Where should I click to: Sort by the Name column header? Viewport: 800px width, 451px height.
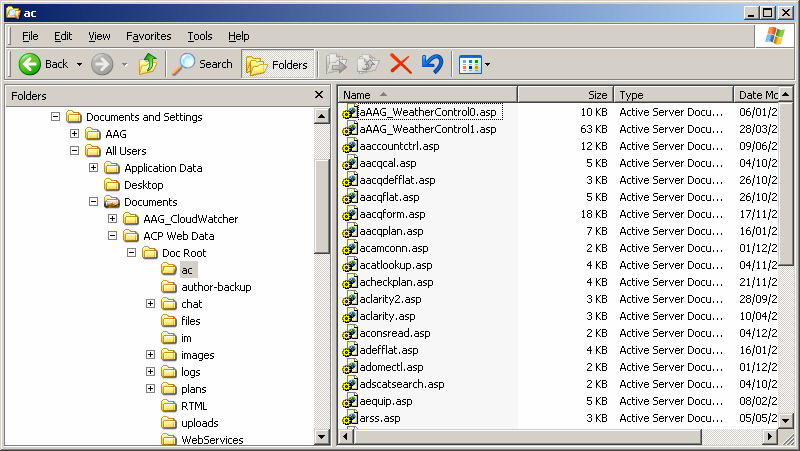point(428,95)
